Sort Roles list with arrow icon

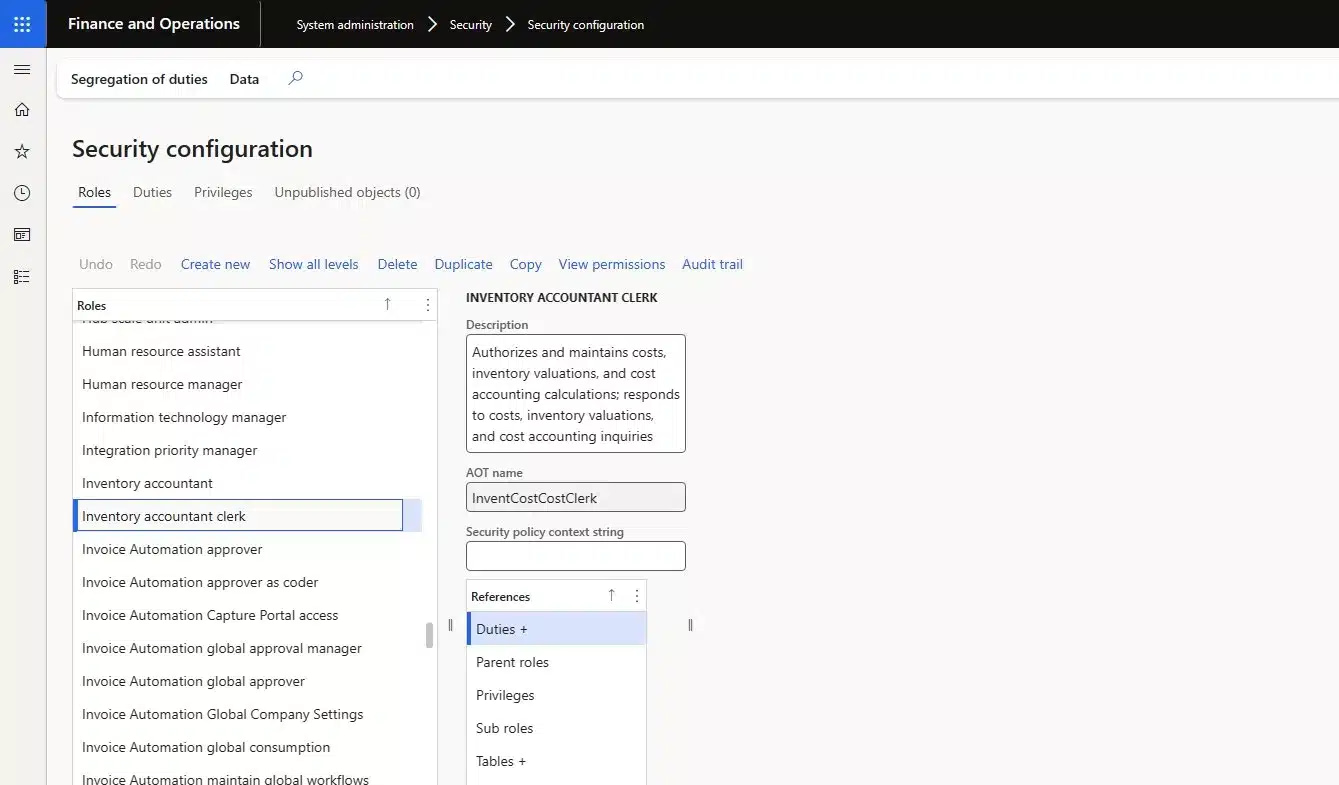coord(387,304)
